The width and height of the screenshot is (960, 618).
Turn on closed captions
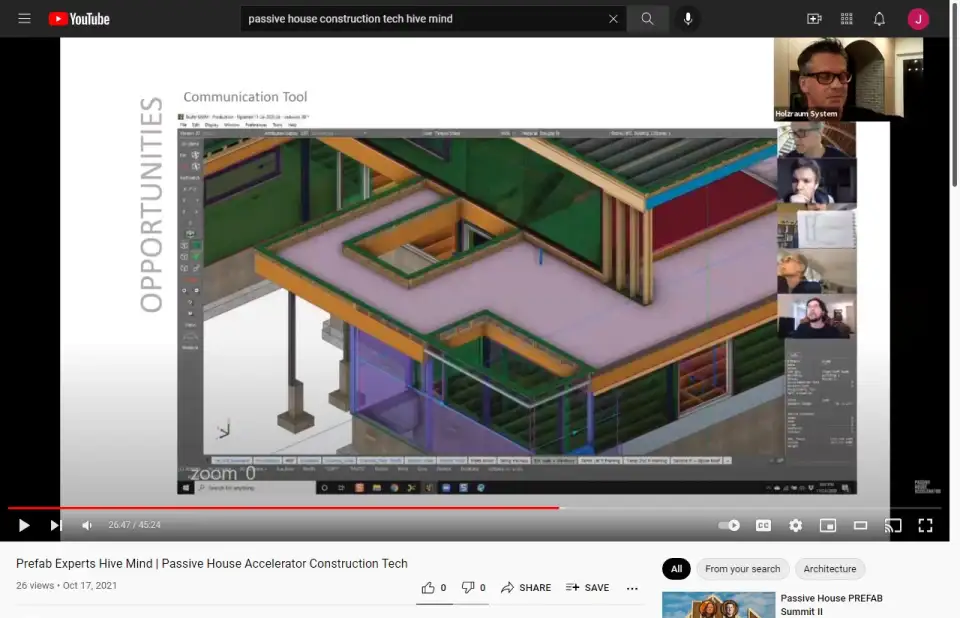(763, 525)
